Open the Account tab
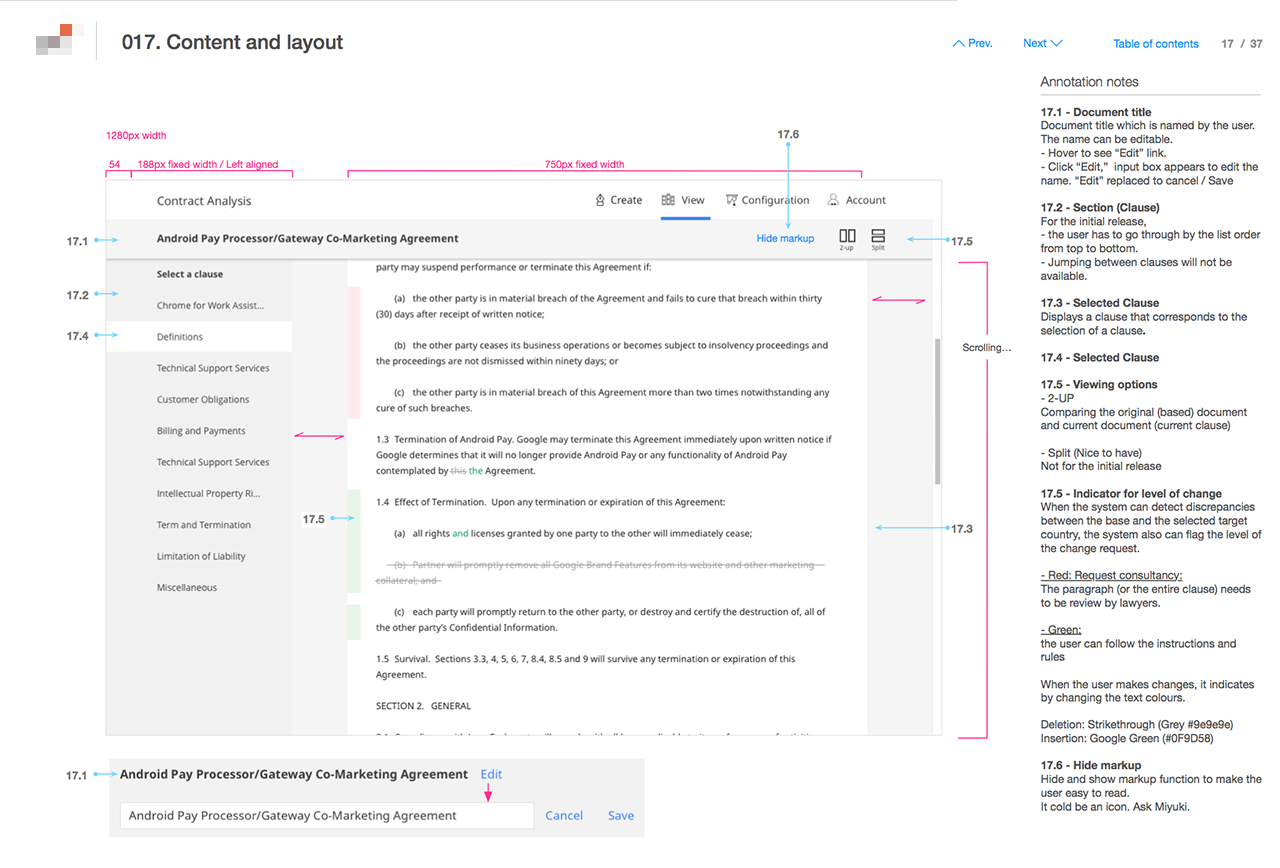The height and width of the screenshot is (868, 1280). (x=856, y=200)
